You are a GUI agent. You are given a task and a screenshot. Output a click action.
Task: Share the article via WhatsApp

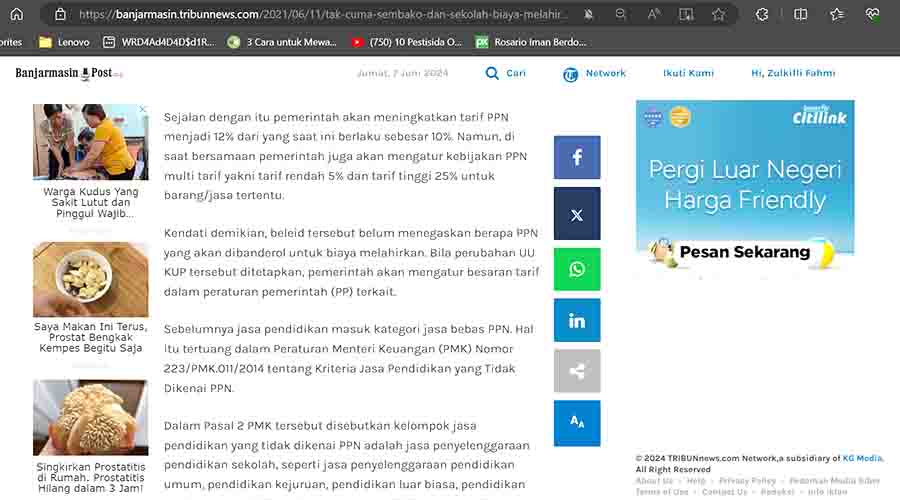coord(577,269)
